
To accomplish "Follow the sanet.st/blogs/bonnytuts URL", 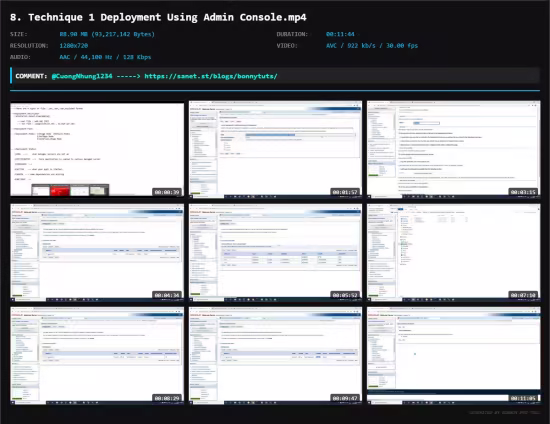I will [x=211, y=76].
